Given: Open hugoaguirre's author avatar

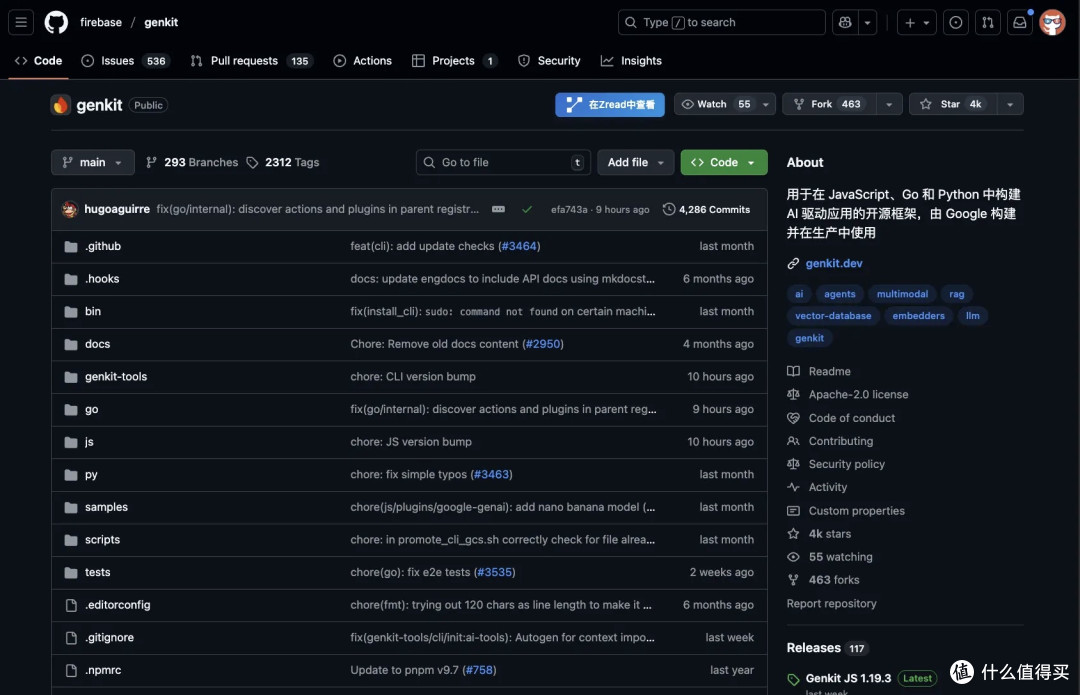Looking at the screenshot, I should pos(70,209).
